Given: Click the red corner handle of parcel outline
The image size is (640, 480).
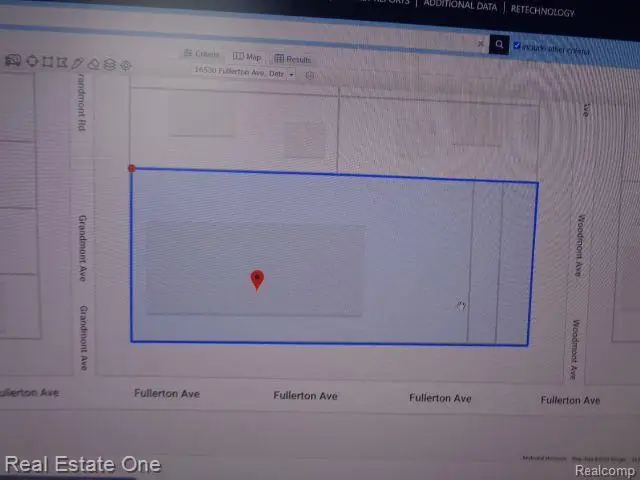Looking at the screenshot, I should point(132,168).
